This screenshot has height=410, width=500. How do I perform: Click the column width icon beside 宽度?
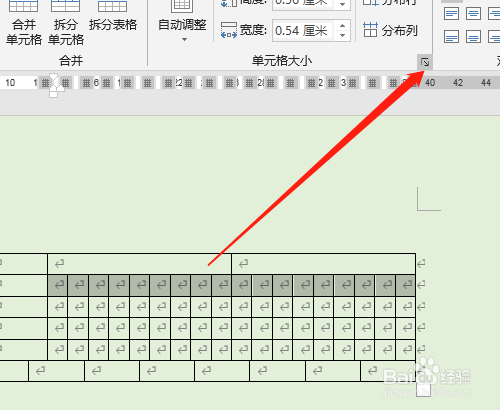tap(229, 30)
